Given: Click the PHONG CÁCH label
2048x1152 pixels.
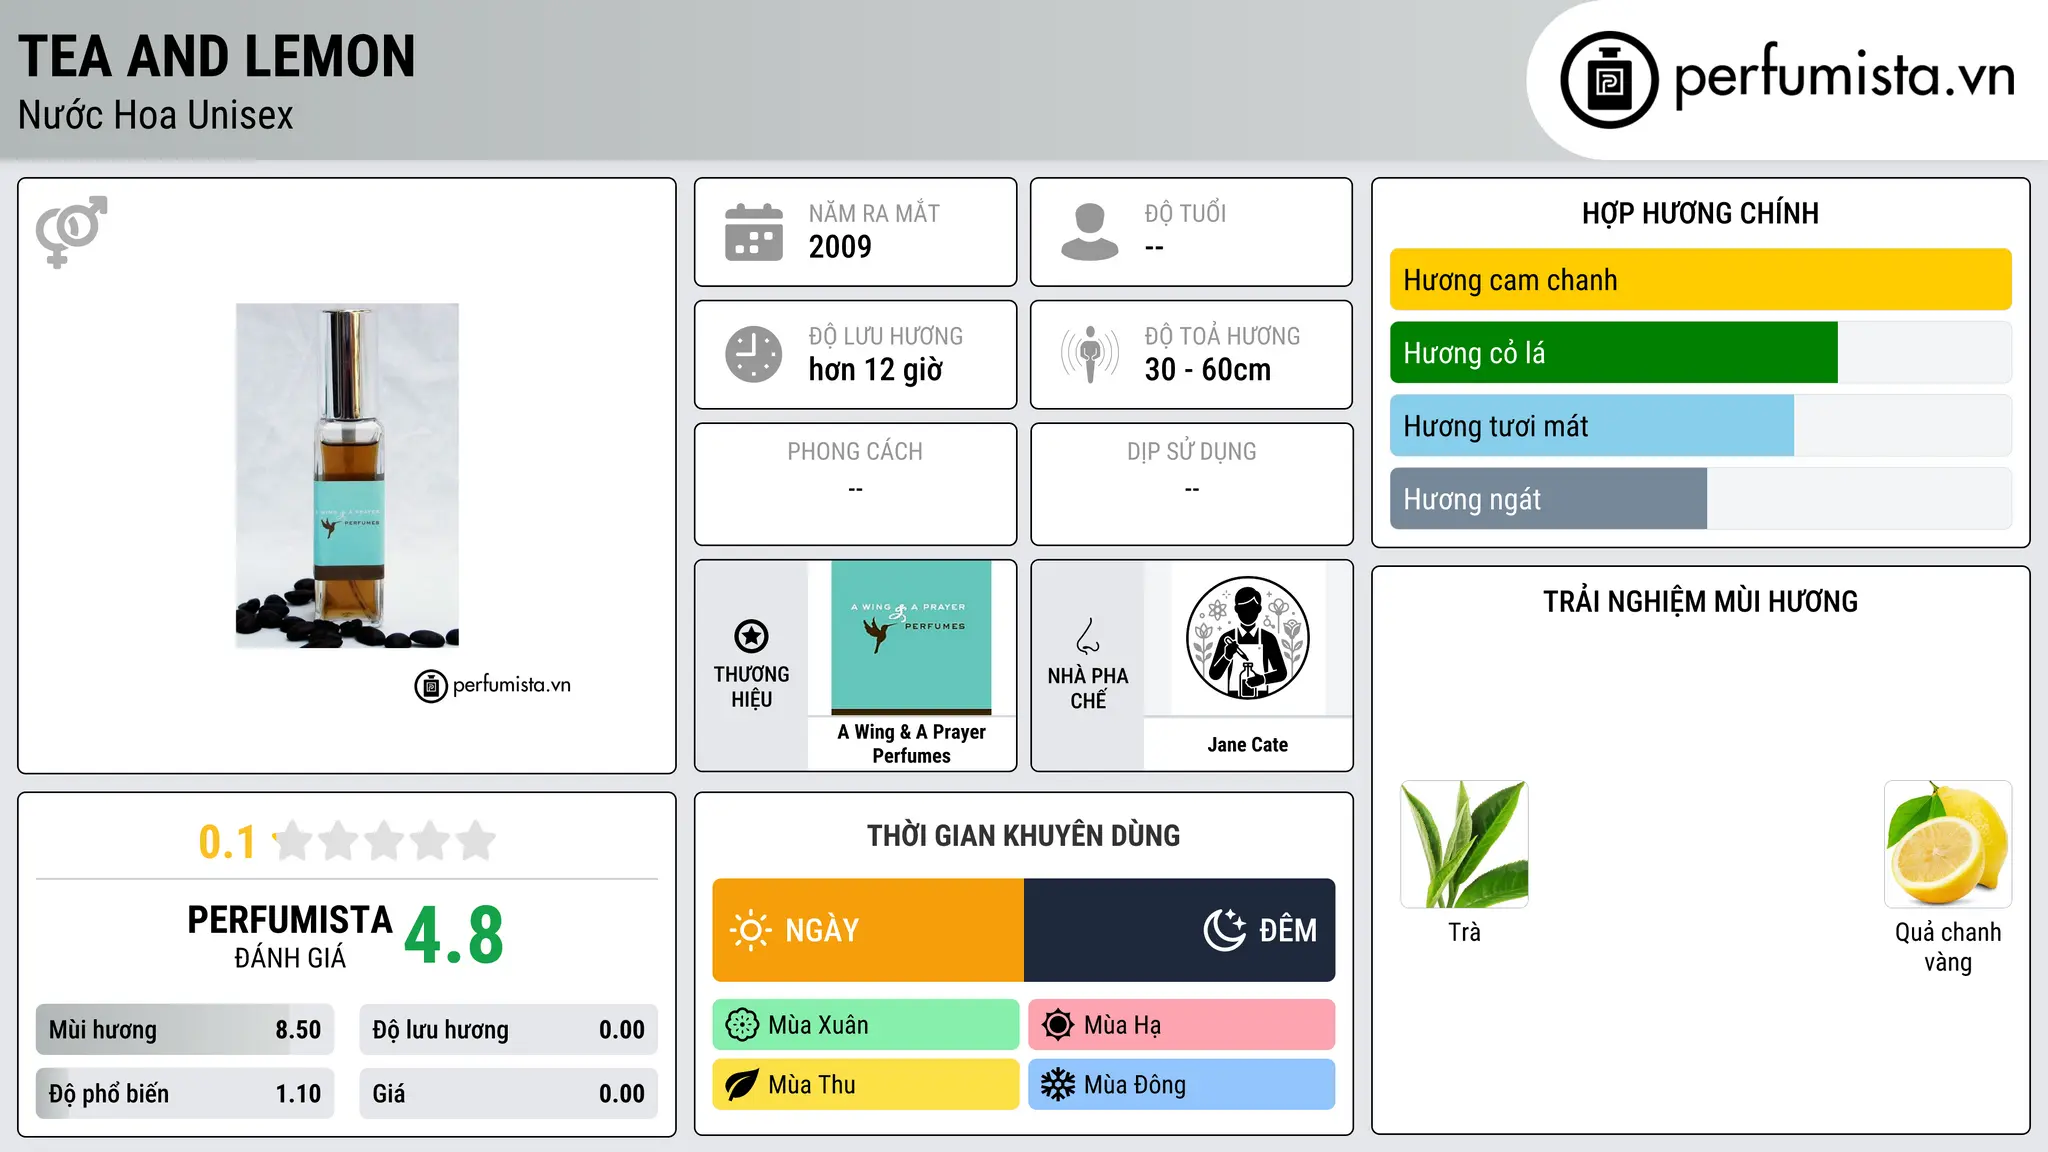Looking at the screenshot, I should pyautogui.click(x=855, y=452).
